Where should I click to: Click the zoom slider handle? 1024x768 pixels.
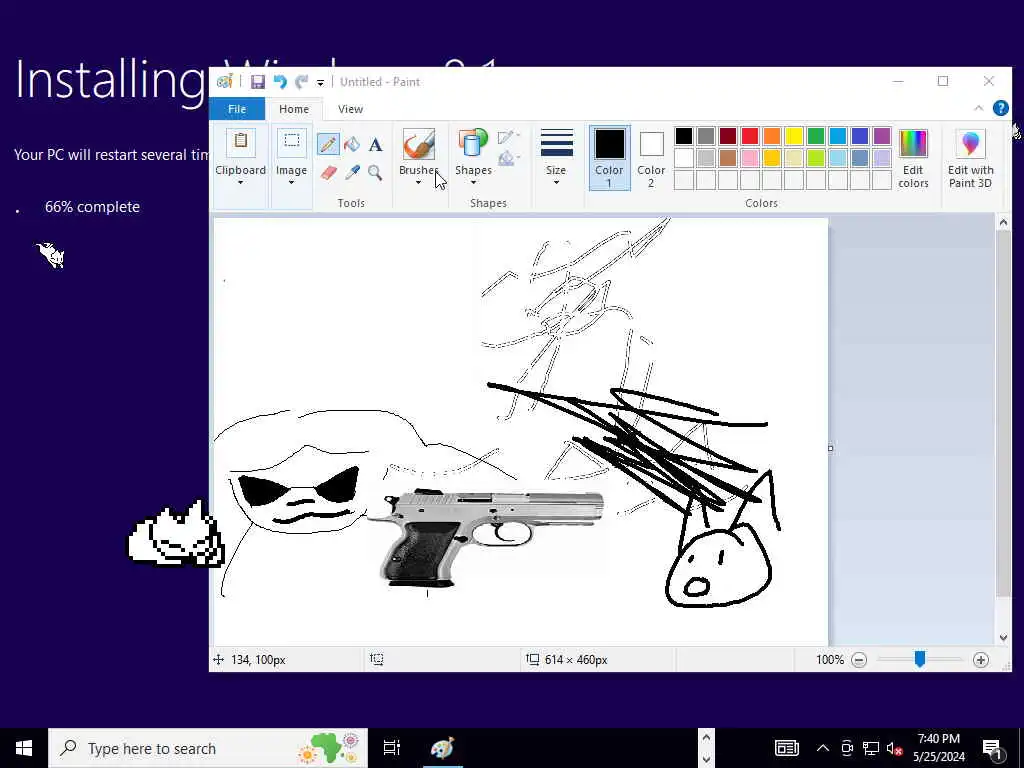tap(920, 660)
